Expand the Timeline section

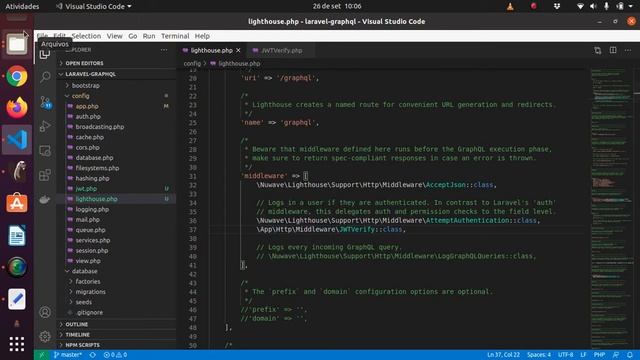tap(116, 334)
